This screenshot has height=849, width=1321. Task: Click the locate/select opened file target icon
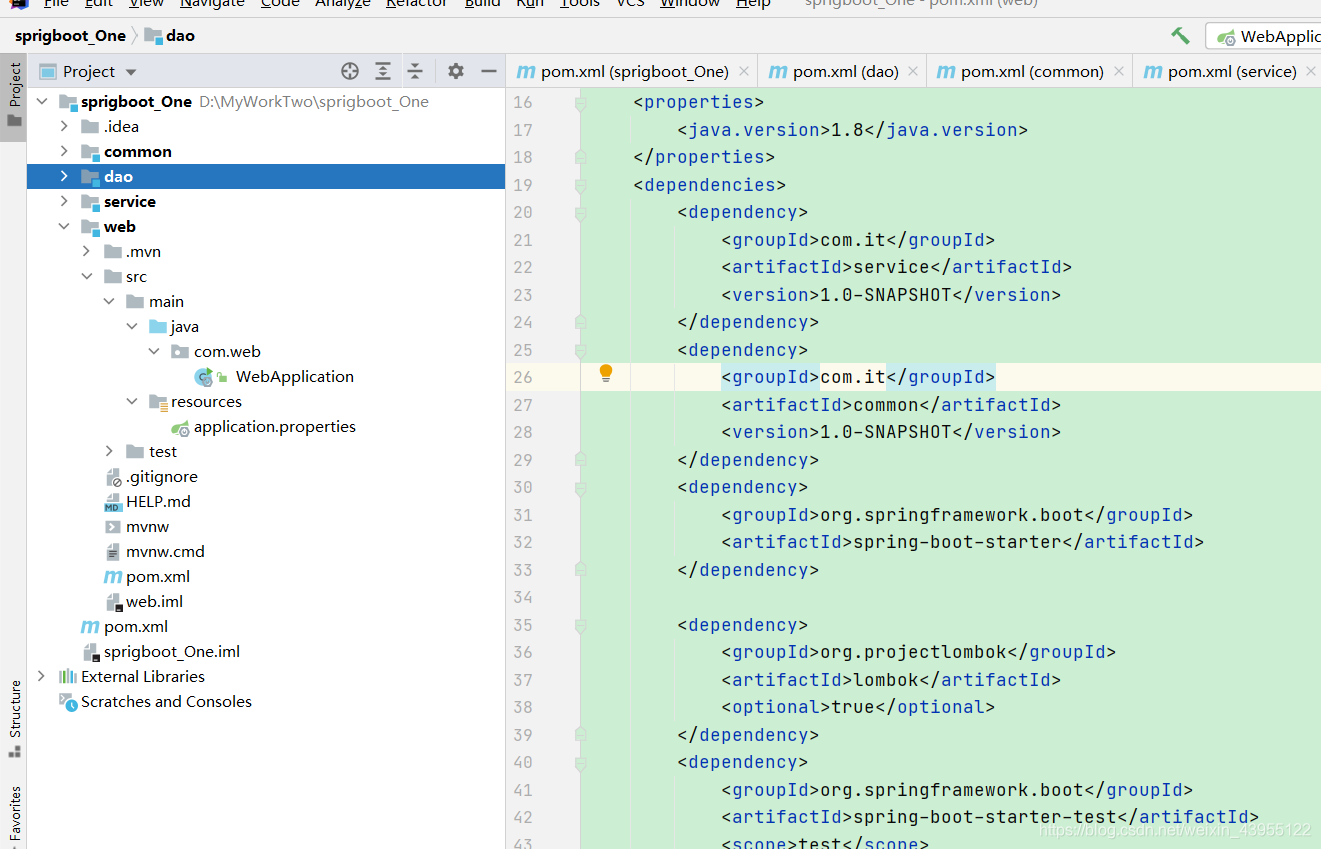click(350, 71)
